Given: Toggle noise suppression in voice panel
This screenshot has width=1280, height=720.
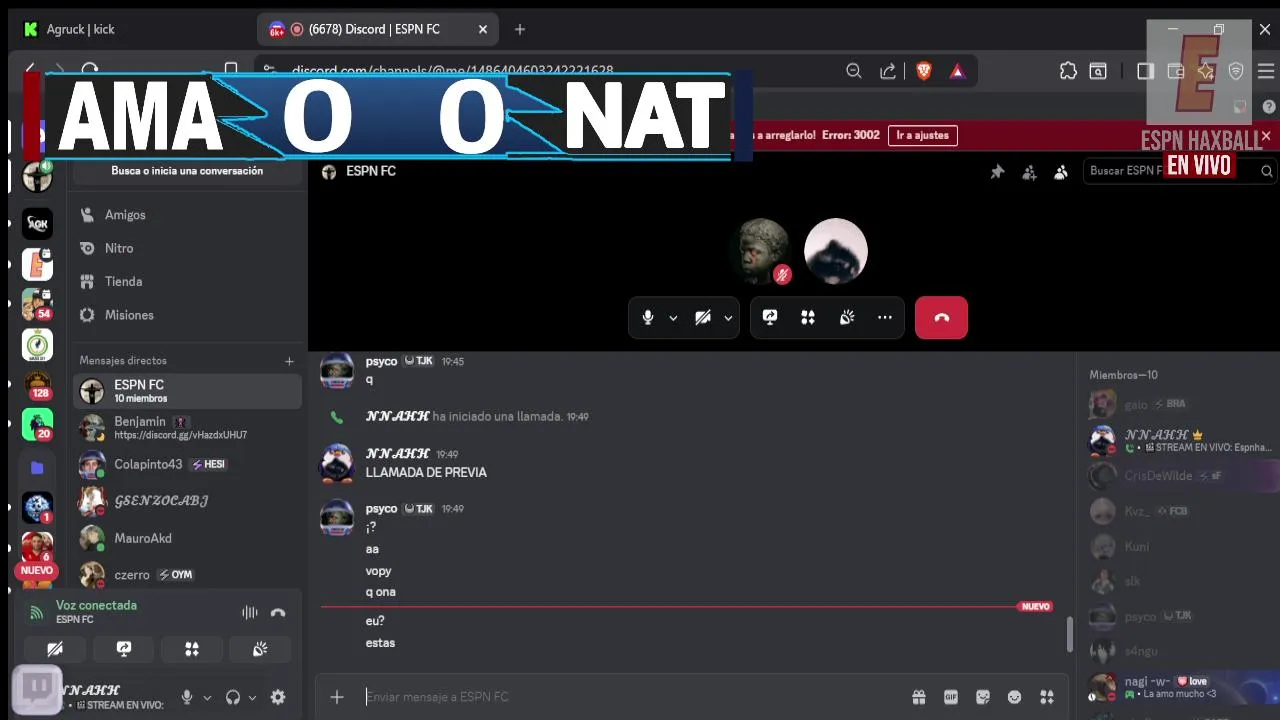Looking at the screenshot, I should (x=250, y=612).
